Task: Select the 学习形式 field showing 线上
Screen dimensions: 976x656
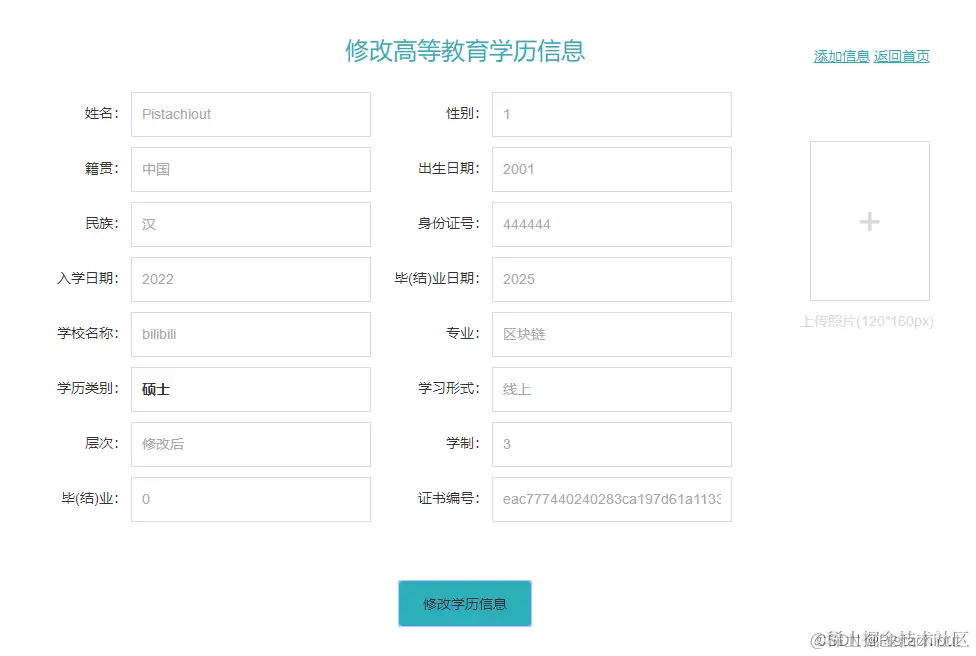Action: pos(611,389)
